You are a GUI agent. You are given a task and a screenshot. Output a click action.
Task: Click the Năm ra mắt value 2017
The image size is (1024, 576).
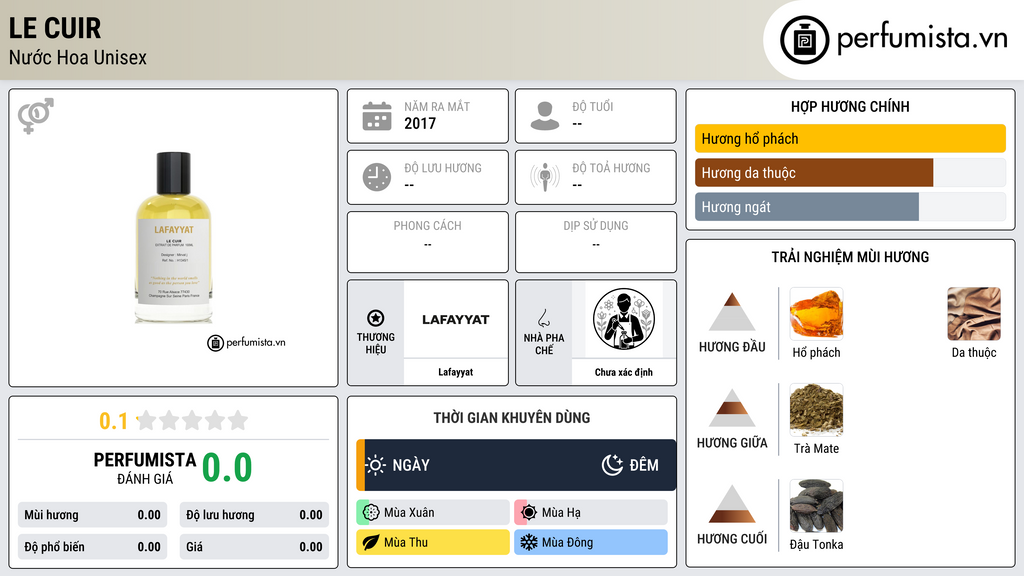click(x=420, y=123)
